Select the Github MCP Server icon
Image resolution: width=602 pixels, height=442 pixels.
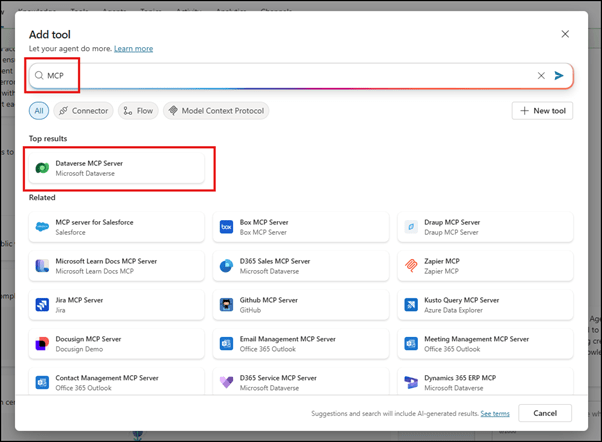click(x=227, y=305)
